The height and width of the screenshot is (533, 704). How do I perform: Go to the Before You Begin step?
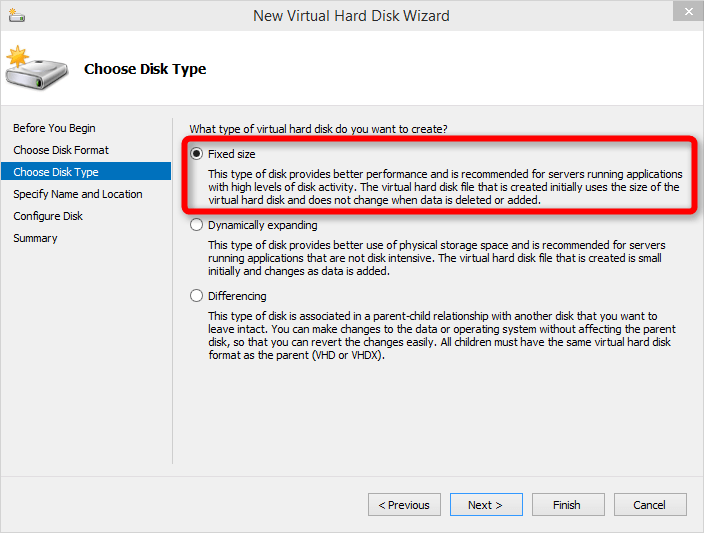(x=54, y=128)
